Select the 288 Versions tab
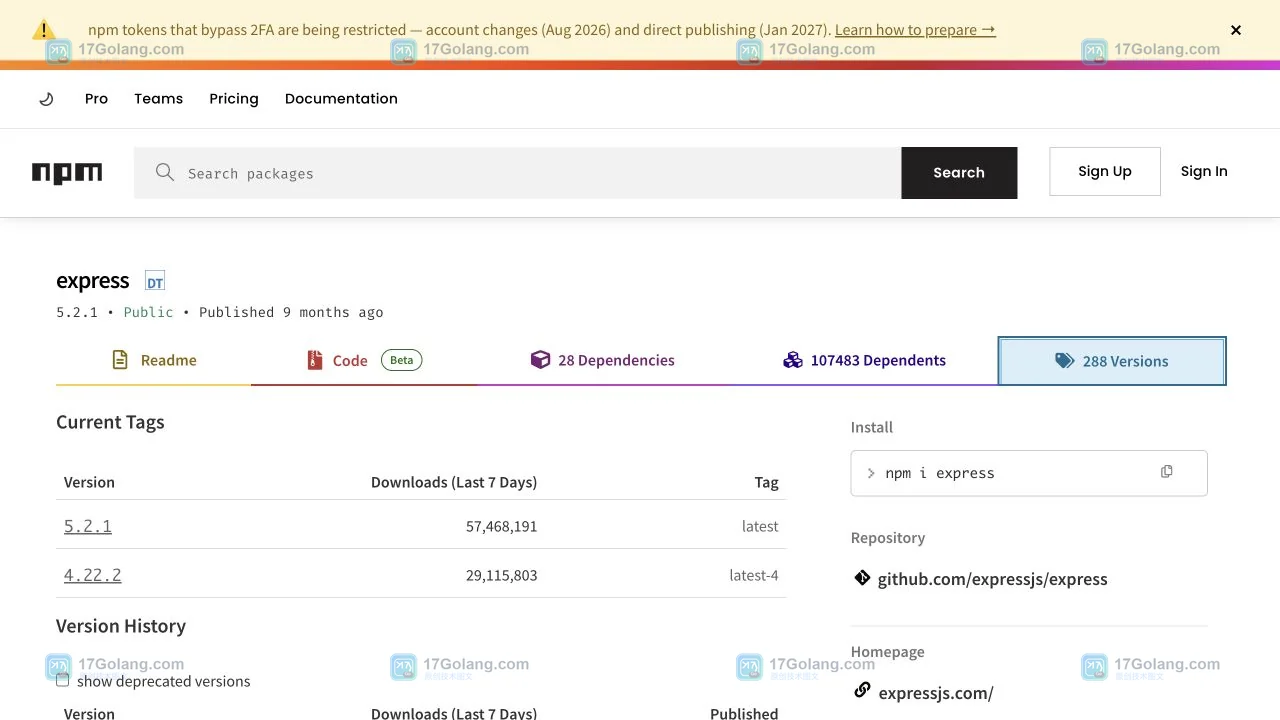The height and width of the screenshot is (720, 1280). click(1112, 361)
